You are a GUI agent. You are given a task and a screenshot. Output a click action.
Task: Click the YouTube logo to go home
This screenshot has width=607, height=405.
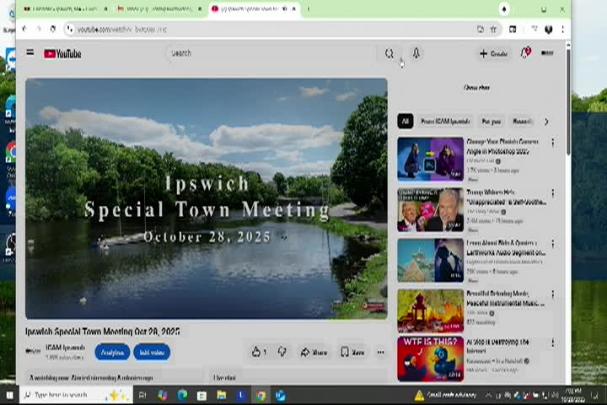63,54
